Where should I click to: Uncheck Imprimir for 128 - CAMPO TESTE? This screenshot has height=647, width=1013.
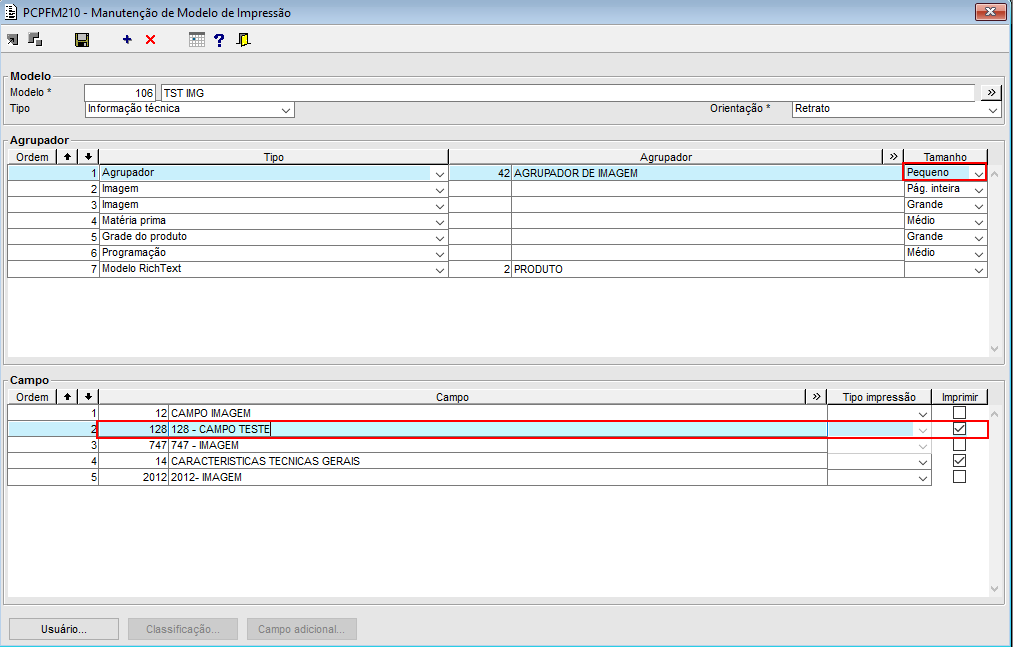pyautogui.click(x=959, y=429)
